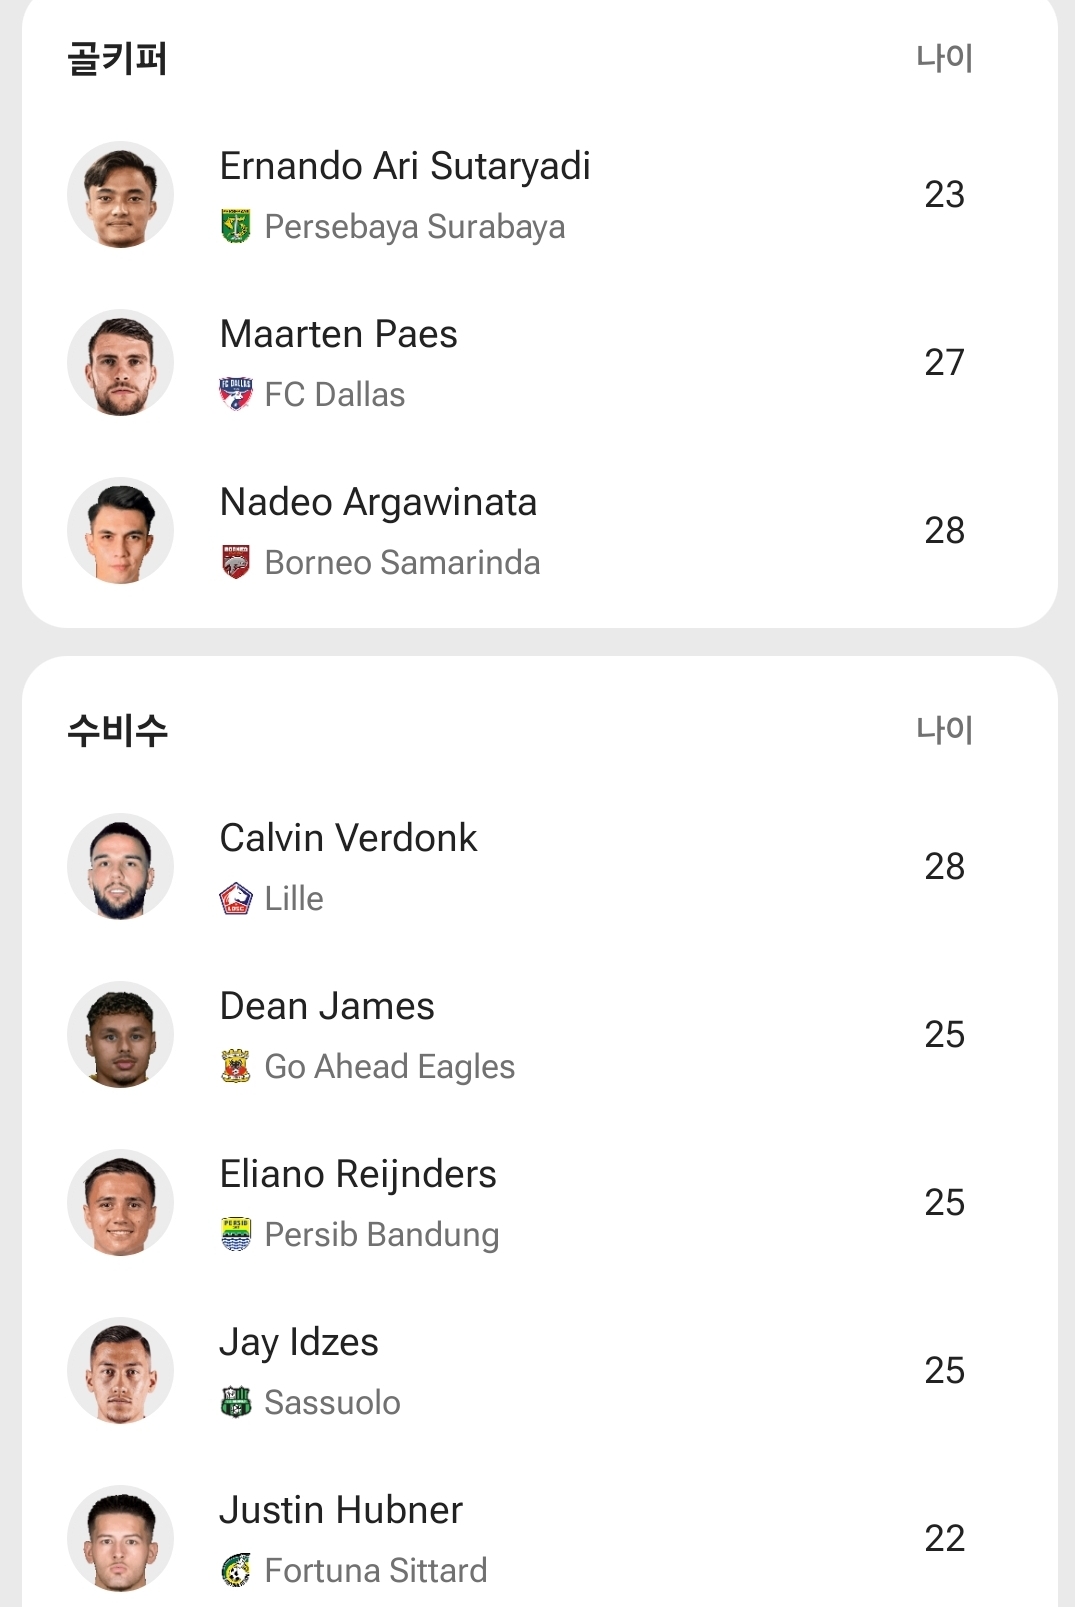Viewport: 1075px width, 1607px height.
Task: Select Eliano Reijnders player name
Action: click(358, 1174)
